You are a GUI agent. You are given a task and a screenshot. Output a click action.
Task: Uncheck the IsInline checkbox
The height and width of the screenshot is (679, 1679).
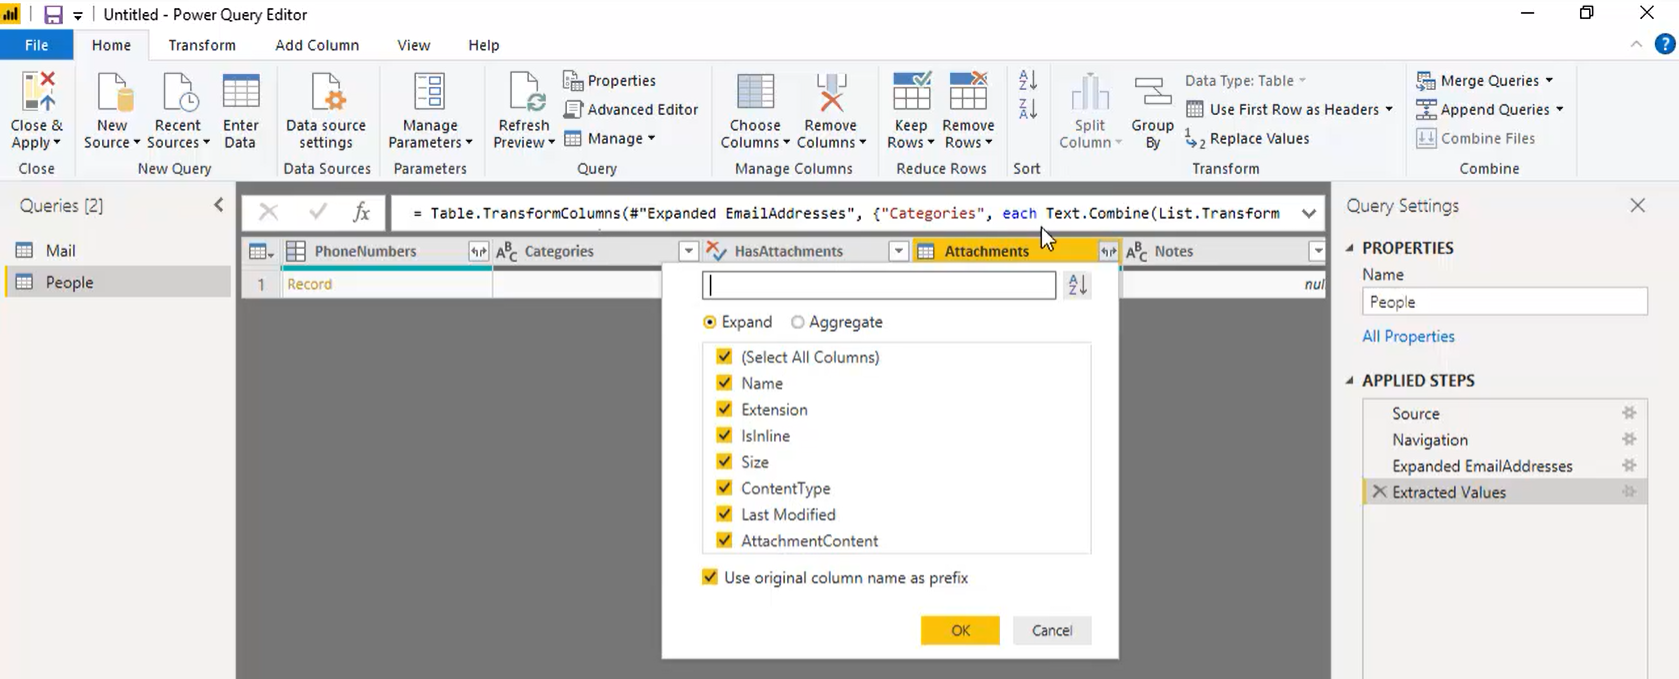click(x=724, y=435)
